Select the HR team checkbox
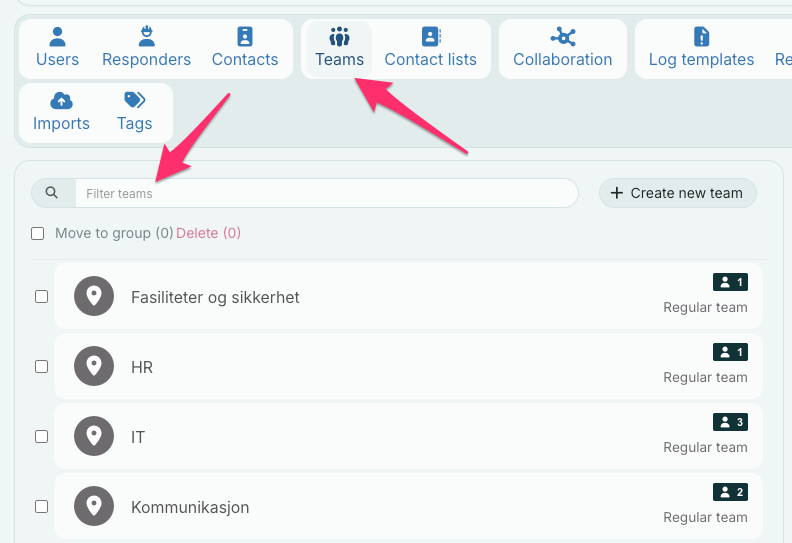Viewport: 792px width, 543px height. 42,367
